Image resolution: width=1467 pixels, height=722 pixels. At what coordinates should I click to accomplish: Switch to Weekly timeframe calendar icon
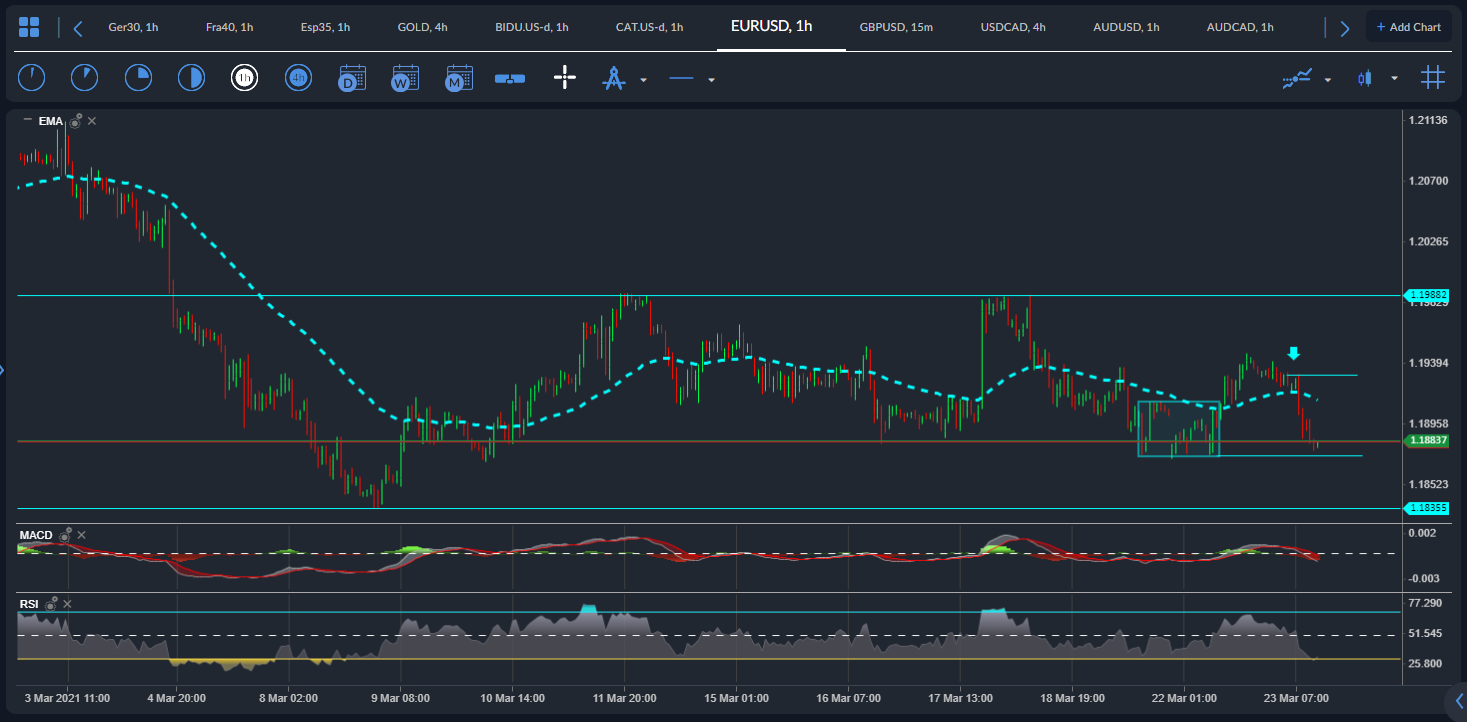(405, 77)
